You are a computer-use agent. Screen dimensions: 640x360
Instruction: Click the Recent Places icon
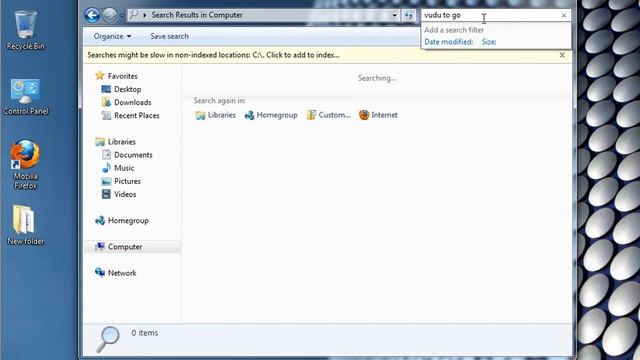pyautogui.click(x=106, y=116)
